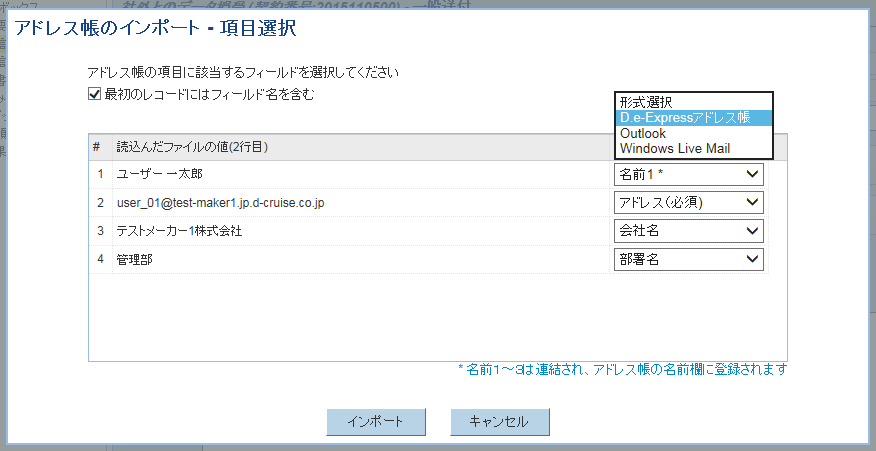Screen dimensions: 876x451
Task: Select Outlook from the format list
Action: click(x=643, y=133)
